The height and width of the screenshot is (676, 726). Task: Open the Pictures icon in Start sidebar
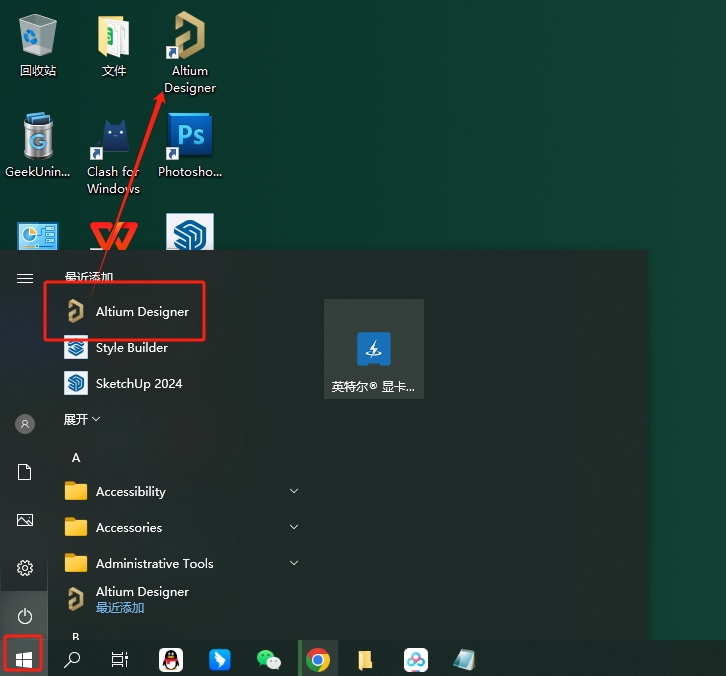point(25,520)
